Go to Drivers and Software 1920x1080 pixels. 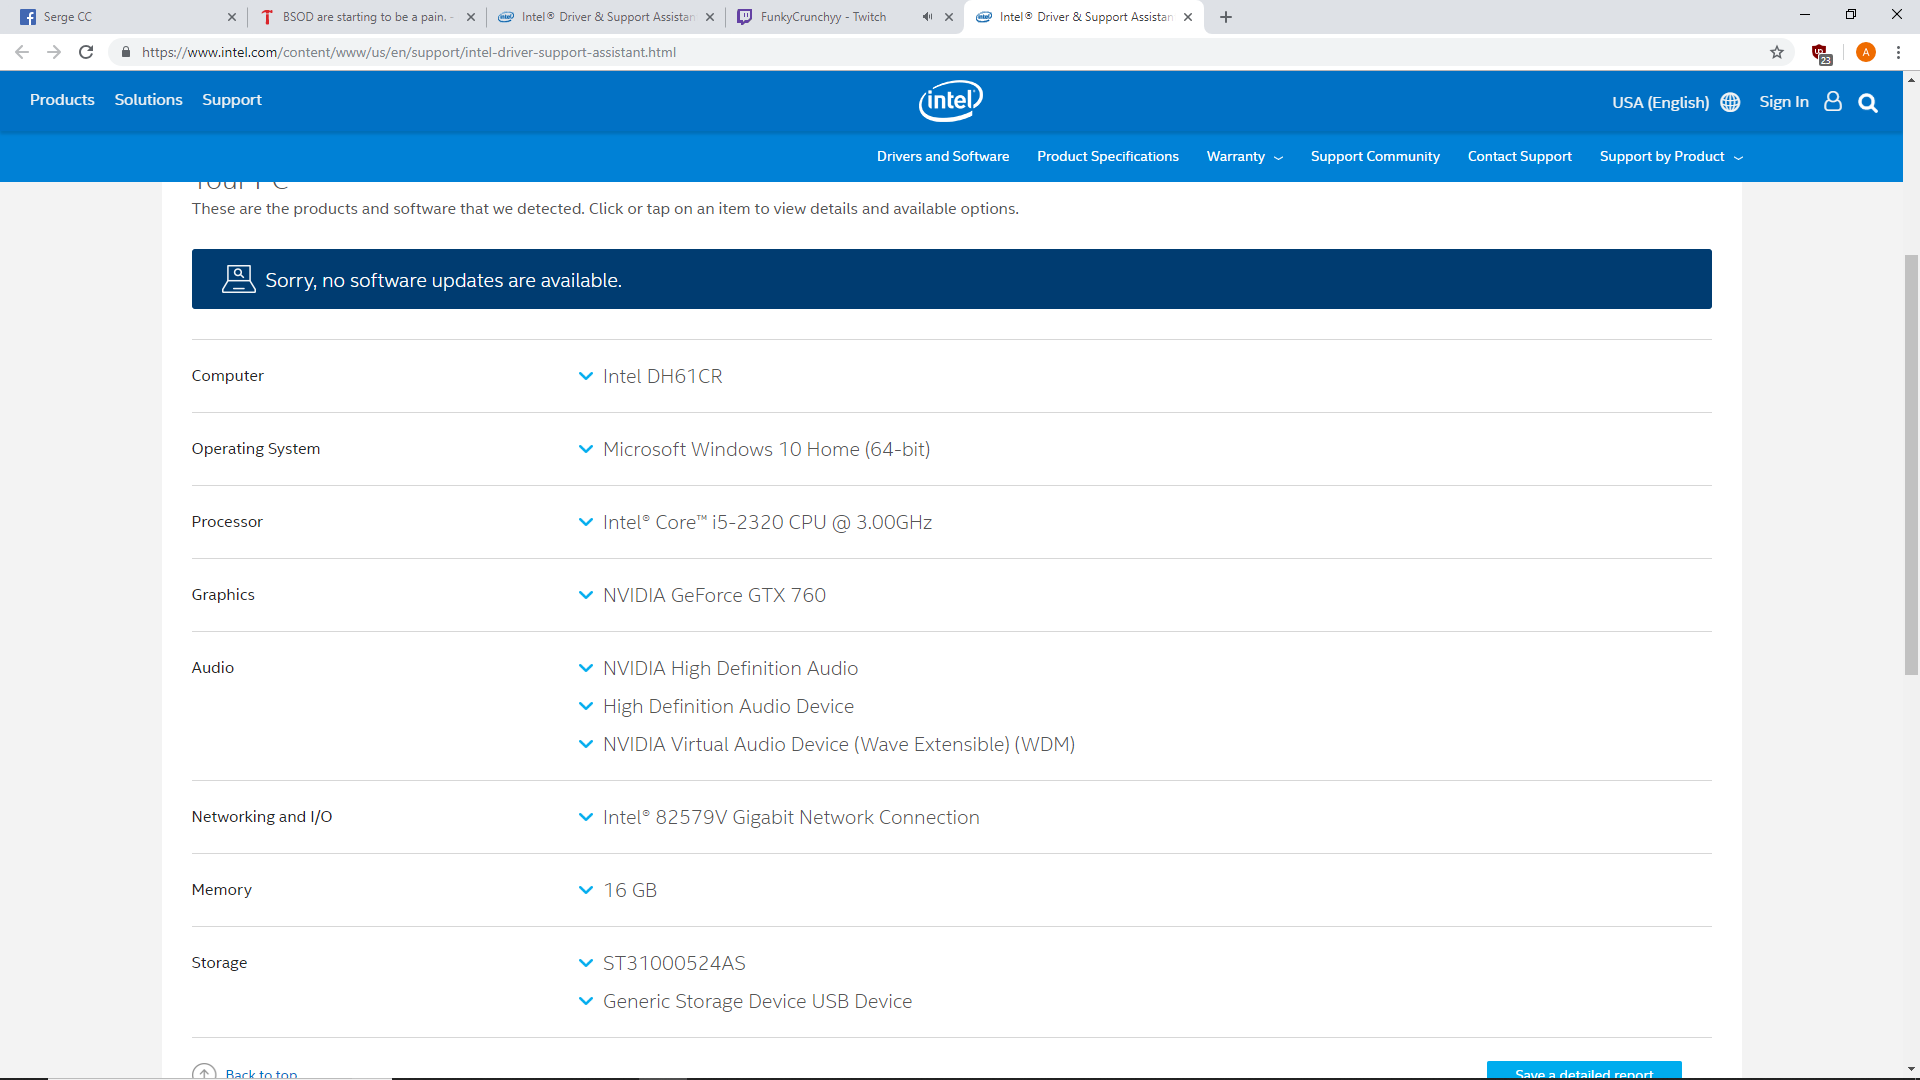pos(943,157)
